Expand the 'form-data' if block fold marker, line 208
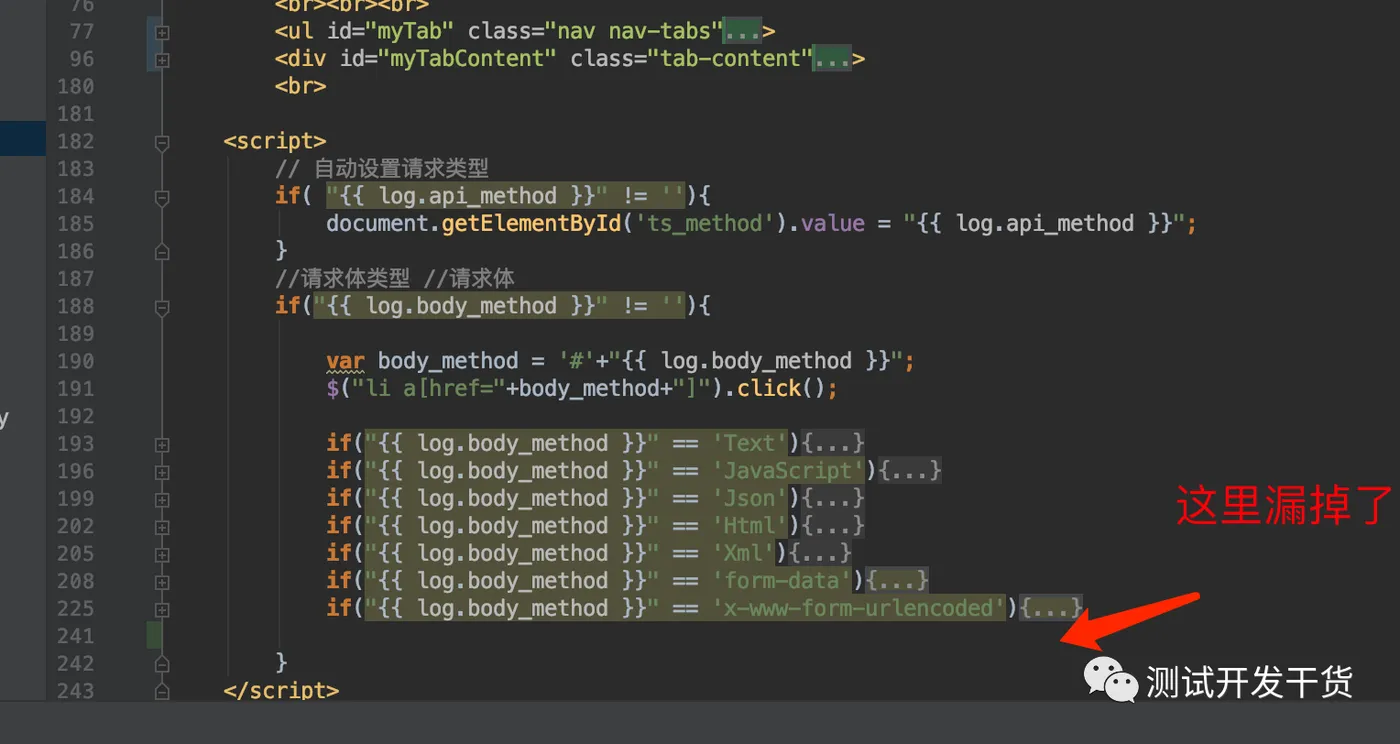The image size is (1400, 744). tap(162, 582)
